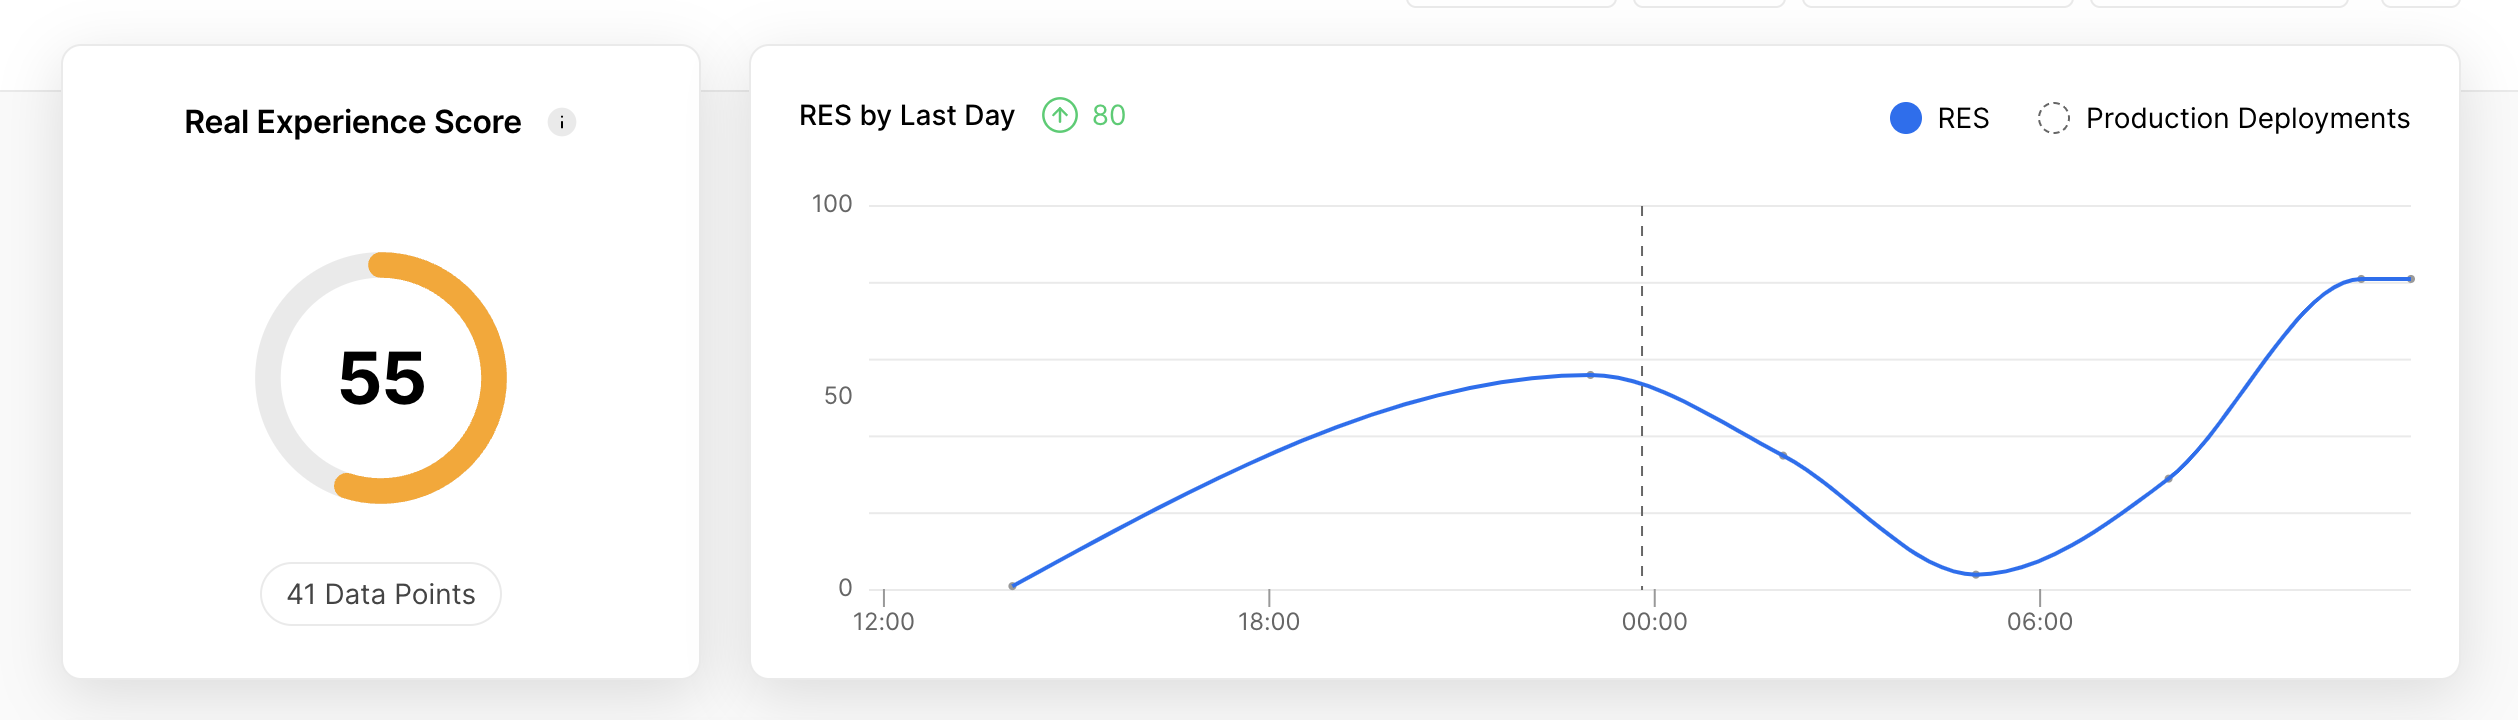Click the green 80 score value

point(1109,116)
